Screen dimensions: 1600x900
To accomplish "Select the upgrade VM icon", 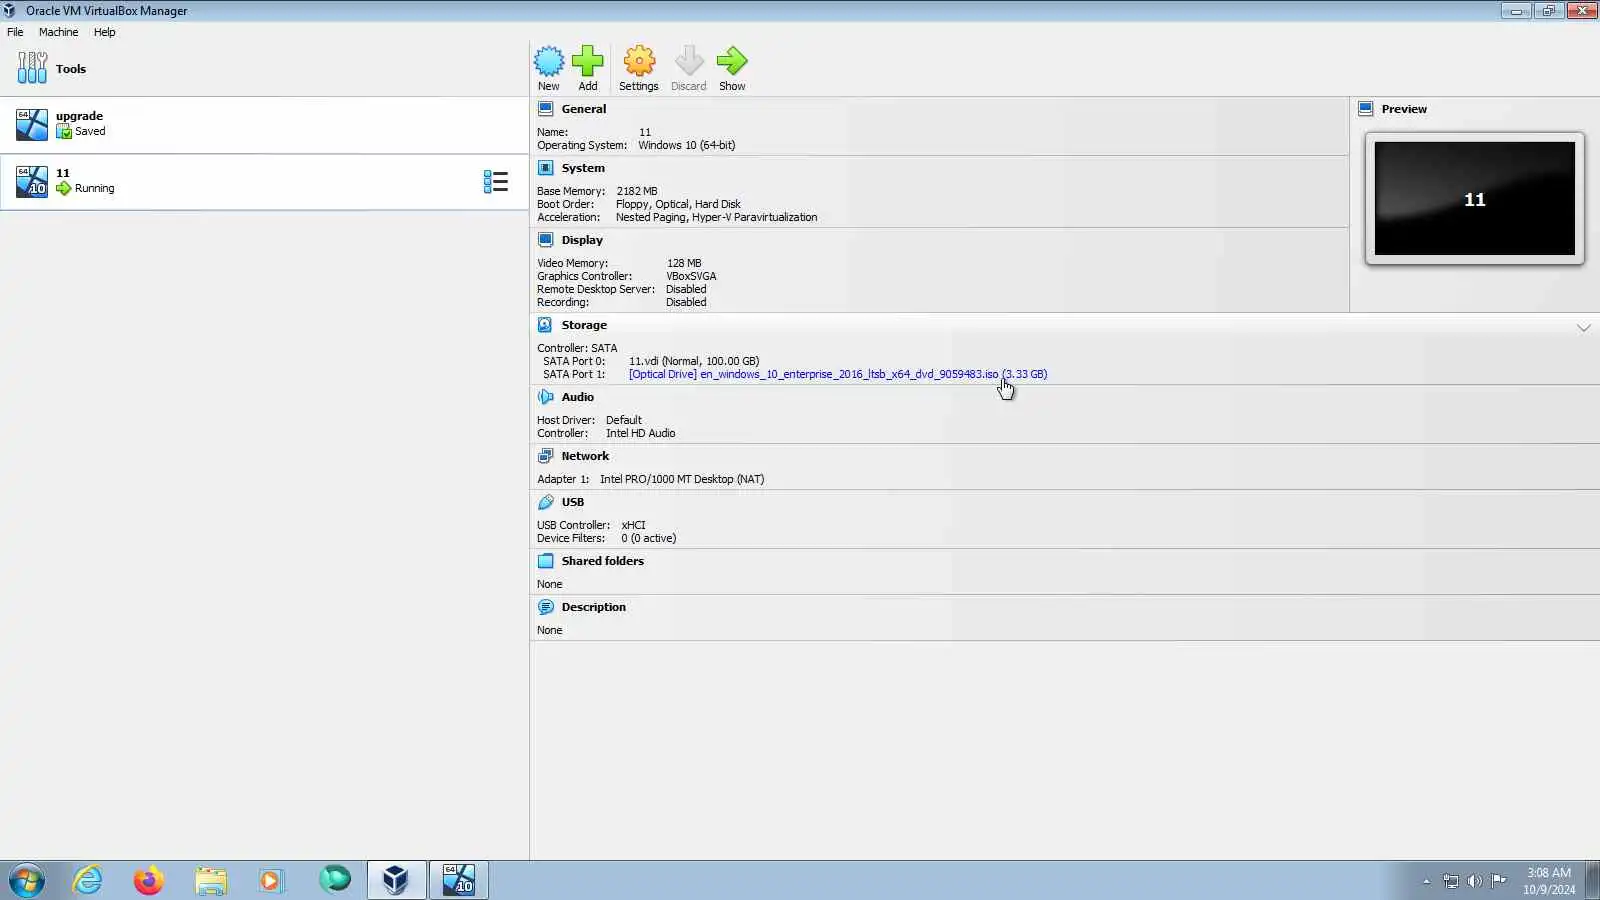I will pyautogui.click(x=32, y=125).
